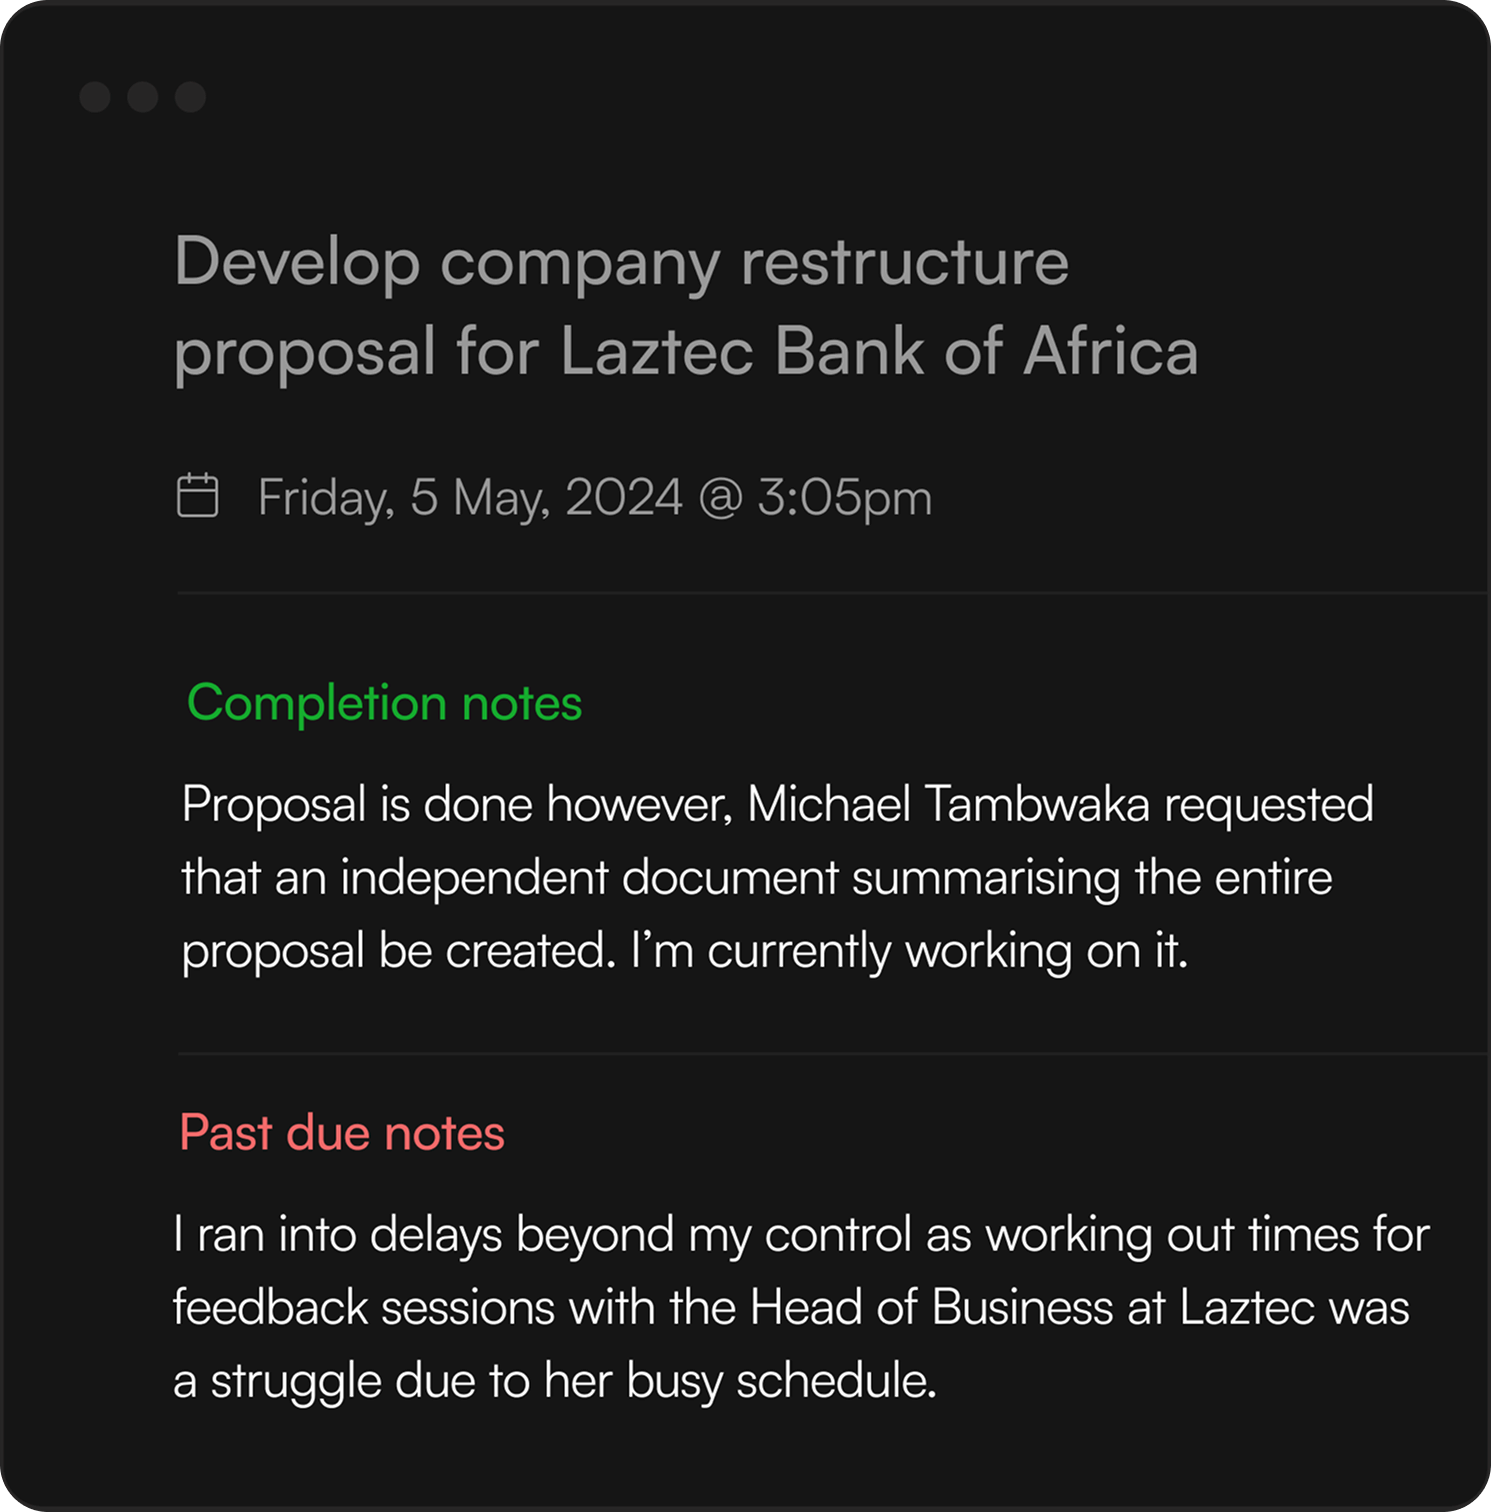Click the calendar icon beside the date
This screenshot has height=1512, width=1491.
click(x=197, y=496)
